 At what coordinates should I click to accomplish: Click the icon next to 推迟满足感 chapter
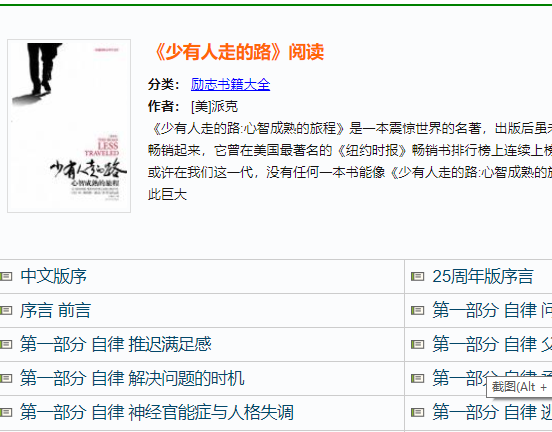click(x=6, y=344)
